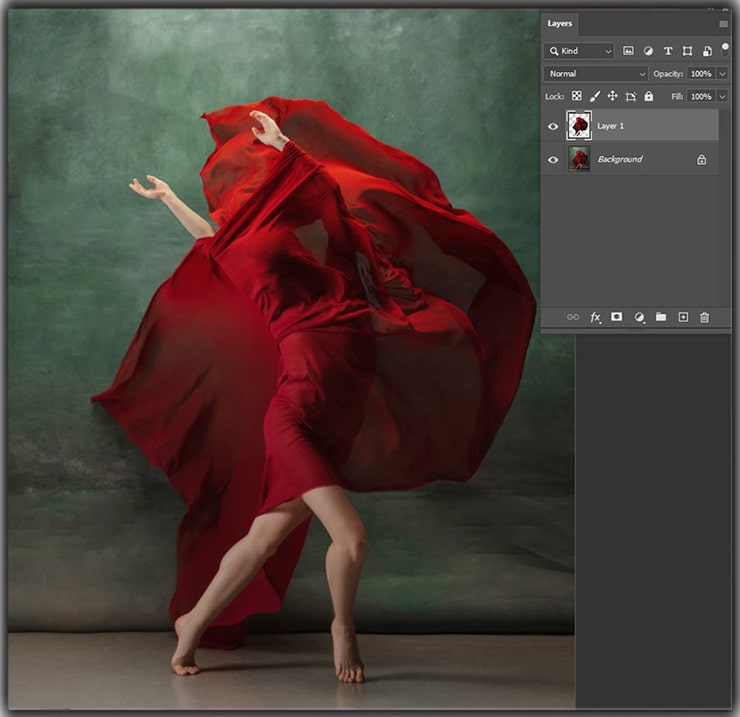Filter layers by shape layers
This screenshot has width=740, height=717.
point(687,51)
